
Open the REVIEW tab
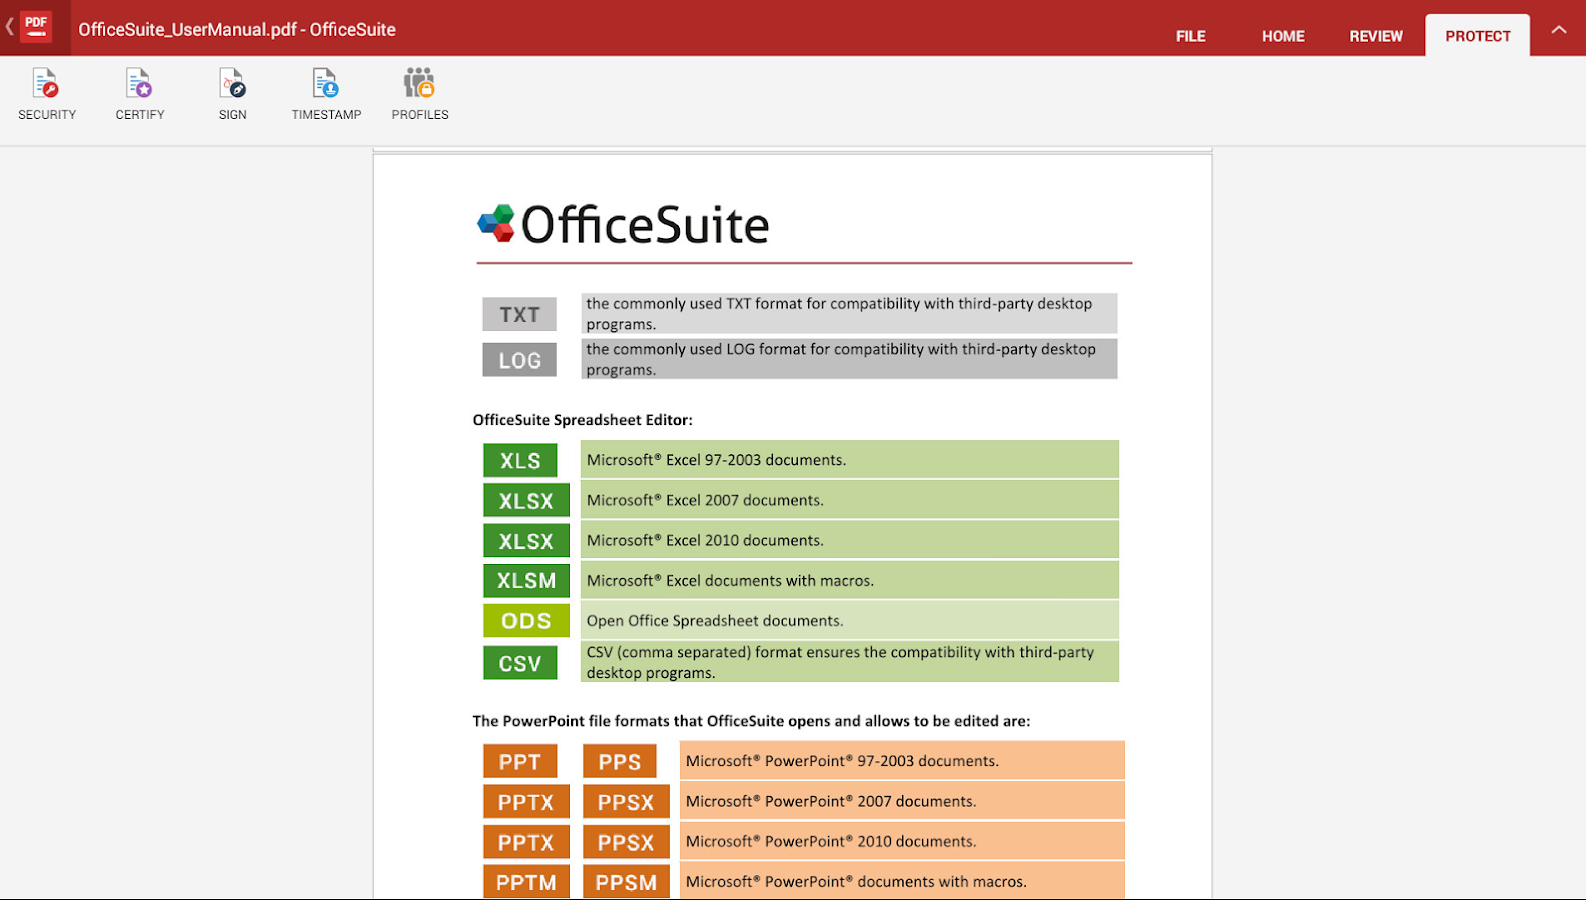point(1376,36)
